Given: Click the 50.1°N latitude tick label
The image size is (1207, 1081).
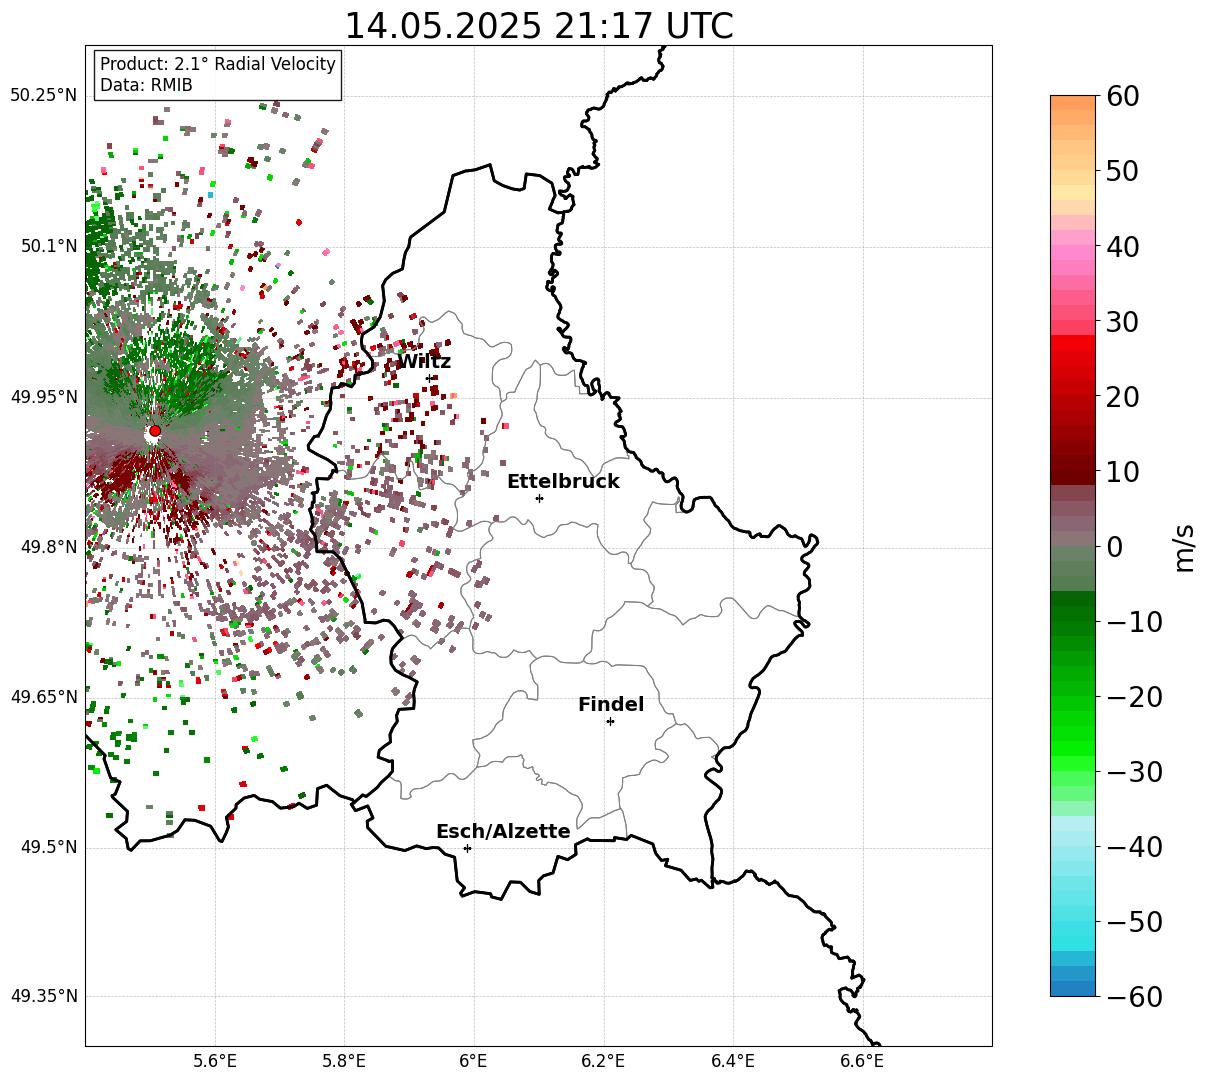Looking at the screenshot, I should [x=48, y=246].
